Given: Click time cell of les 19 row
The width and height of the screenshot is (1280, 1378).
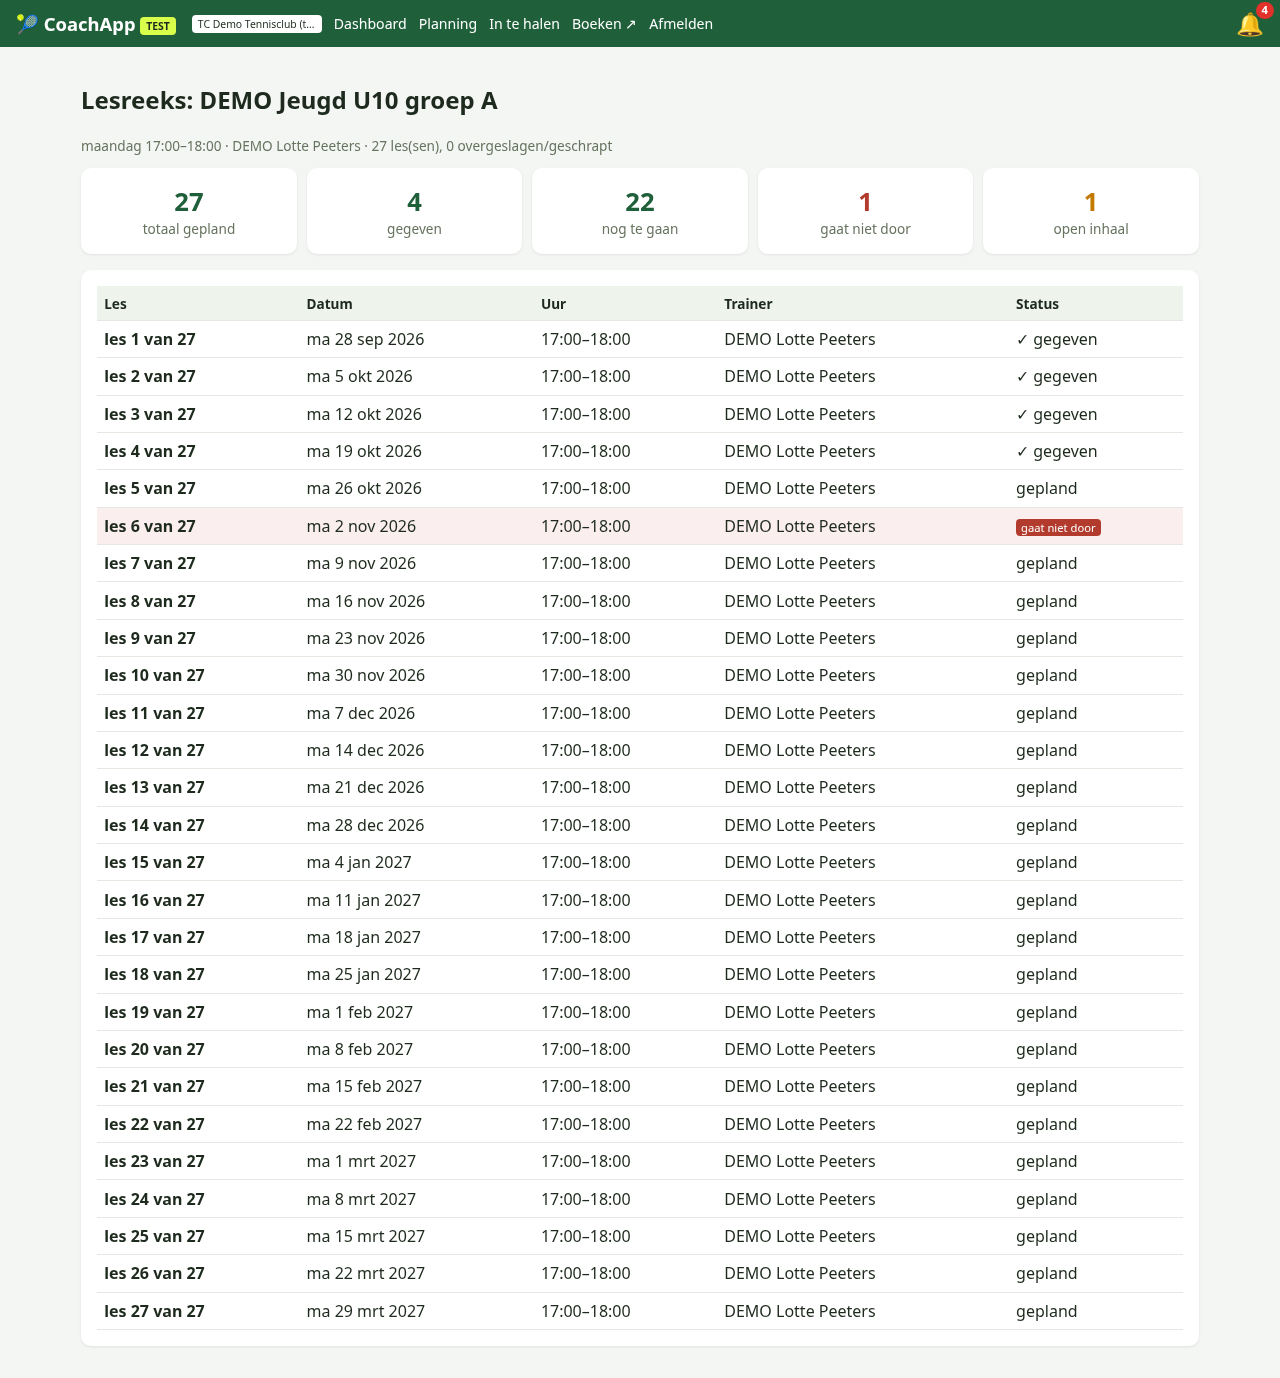Looking at the screenshot, I should pos(585,1012).
